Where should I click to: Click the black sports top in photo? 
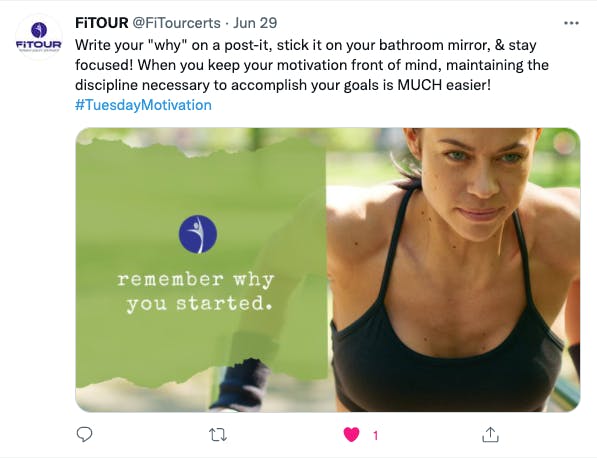click(x=445, y=354)
